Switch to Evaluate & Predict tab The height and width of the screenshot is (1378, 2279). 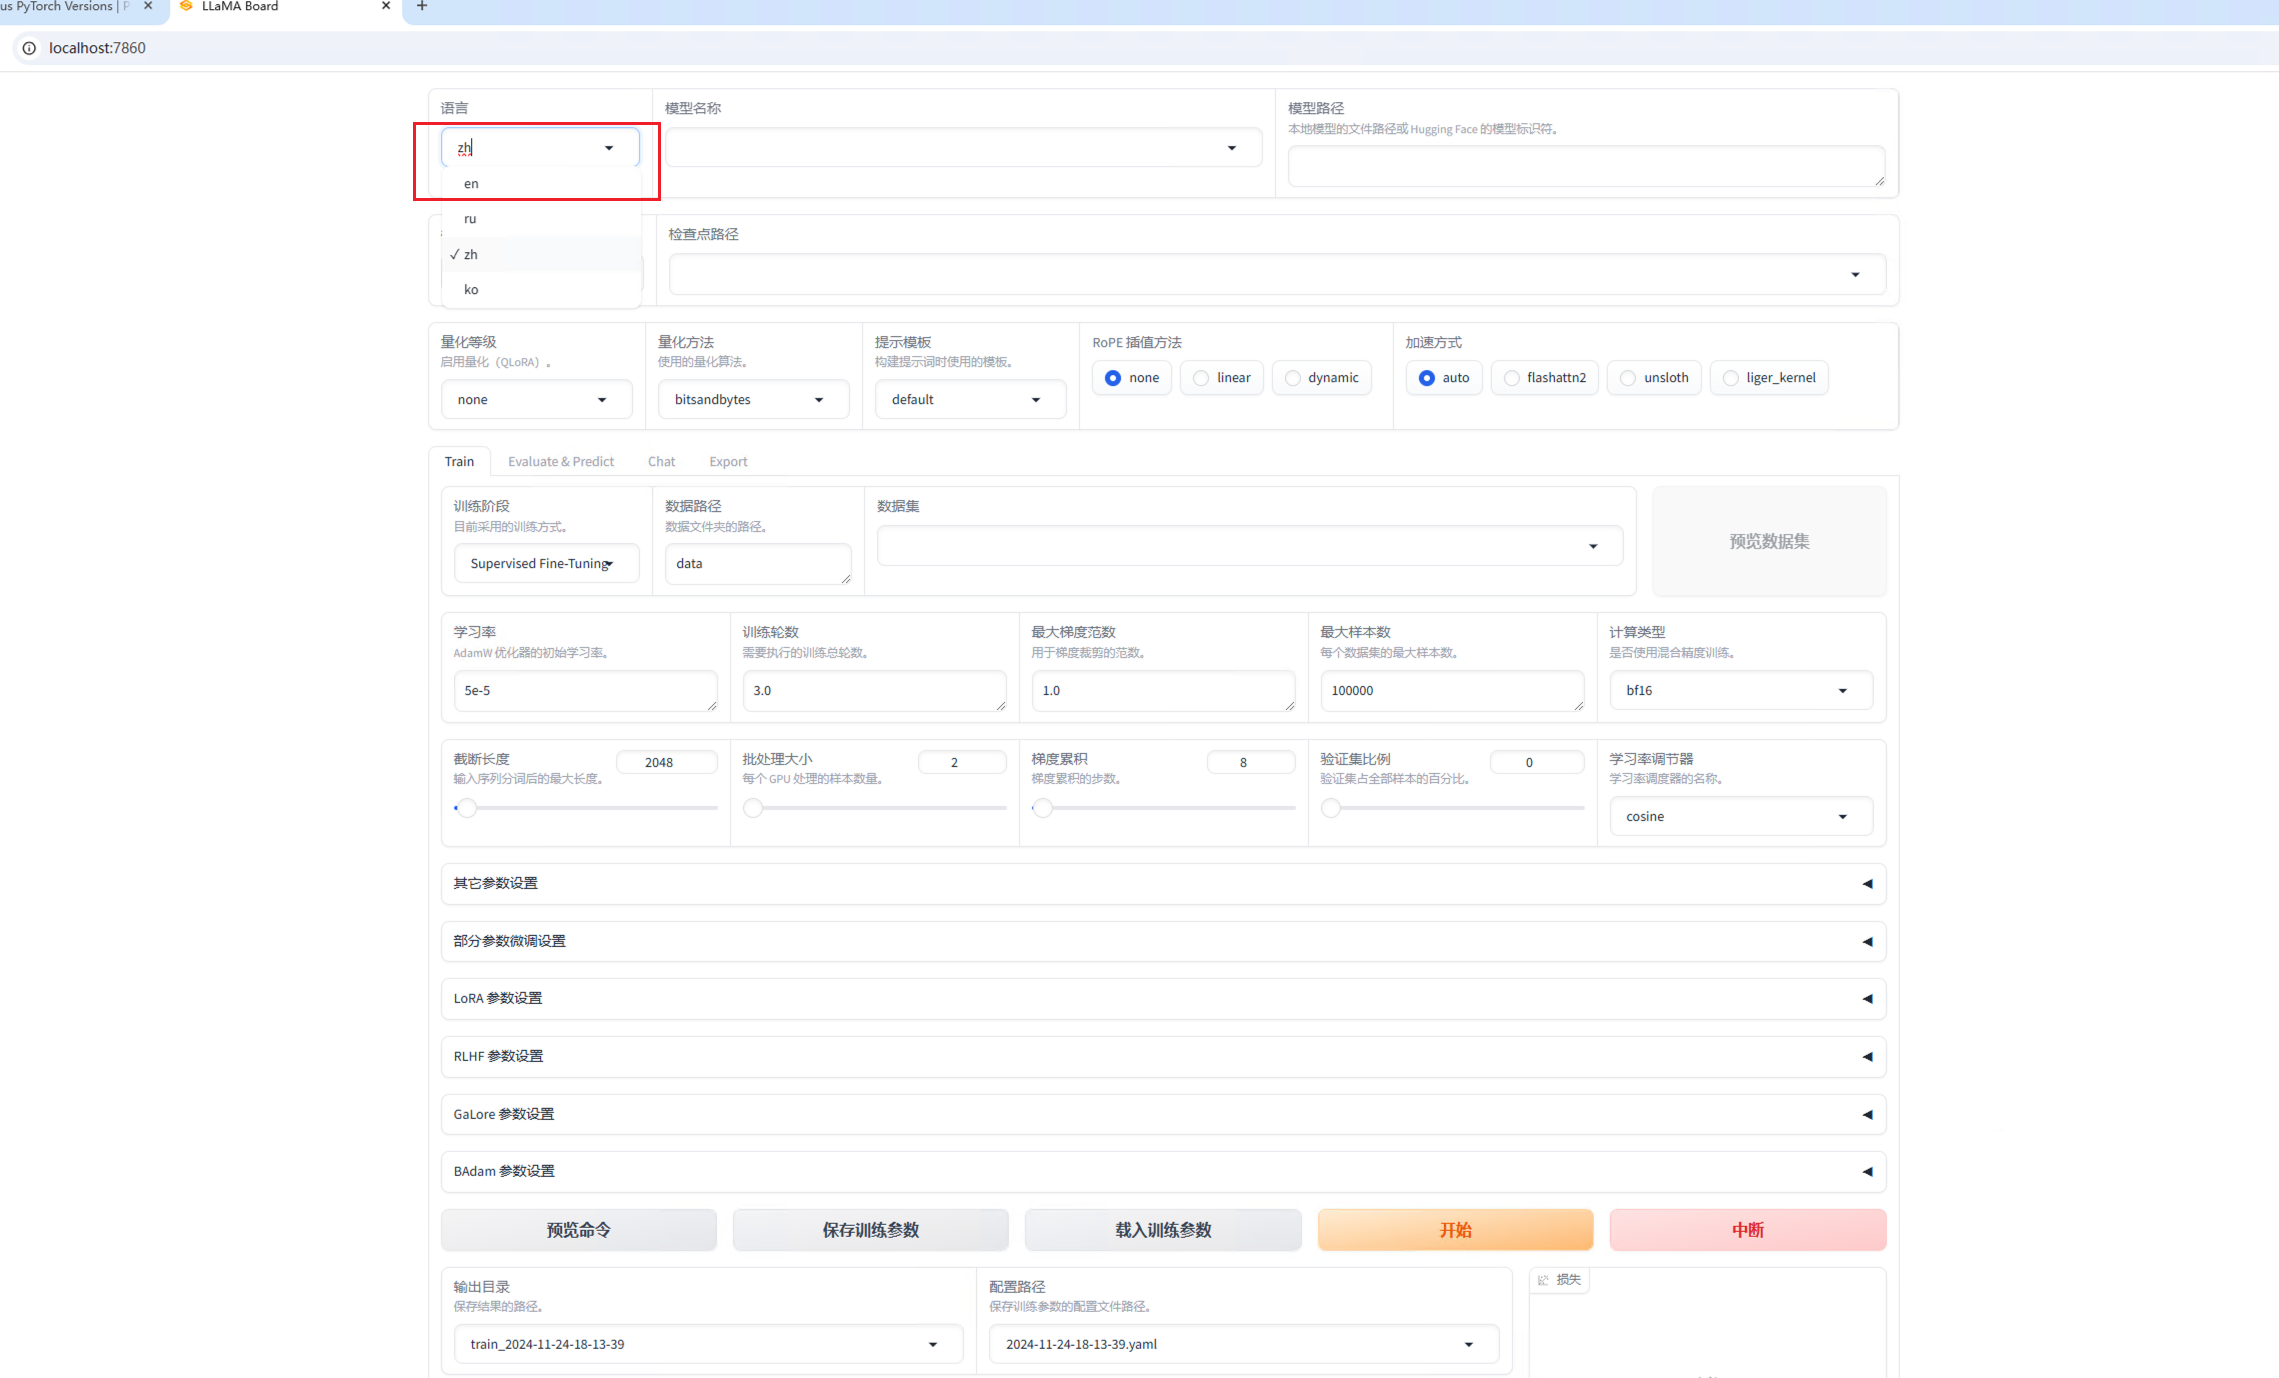pyautogui.click(x=560, y=462)
